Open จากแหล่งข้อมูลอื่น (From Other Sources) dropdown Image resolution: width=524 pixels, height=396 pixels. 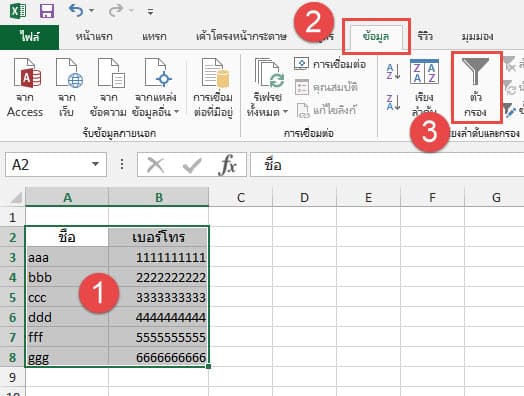156,88
